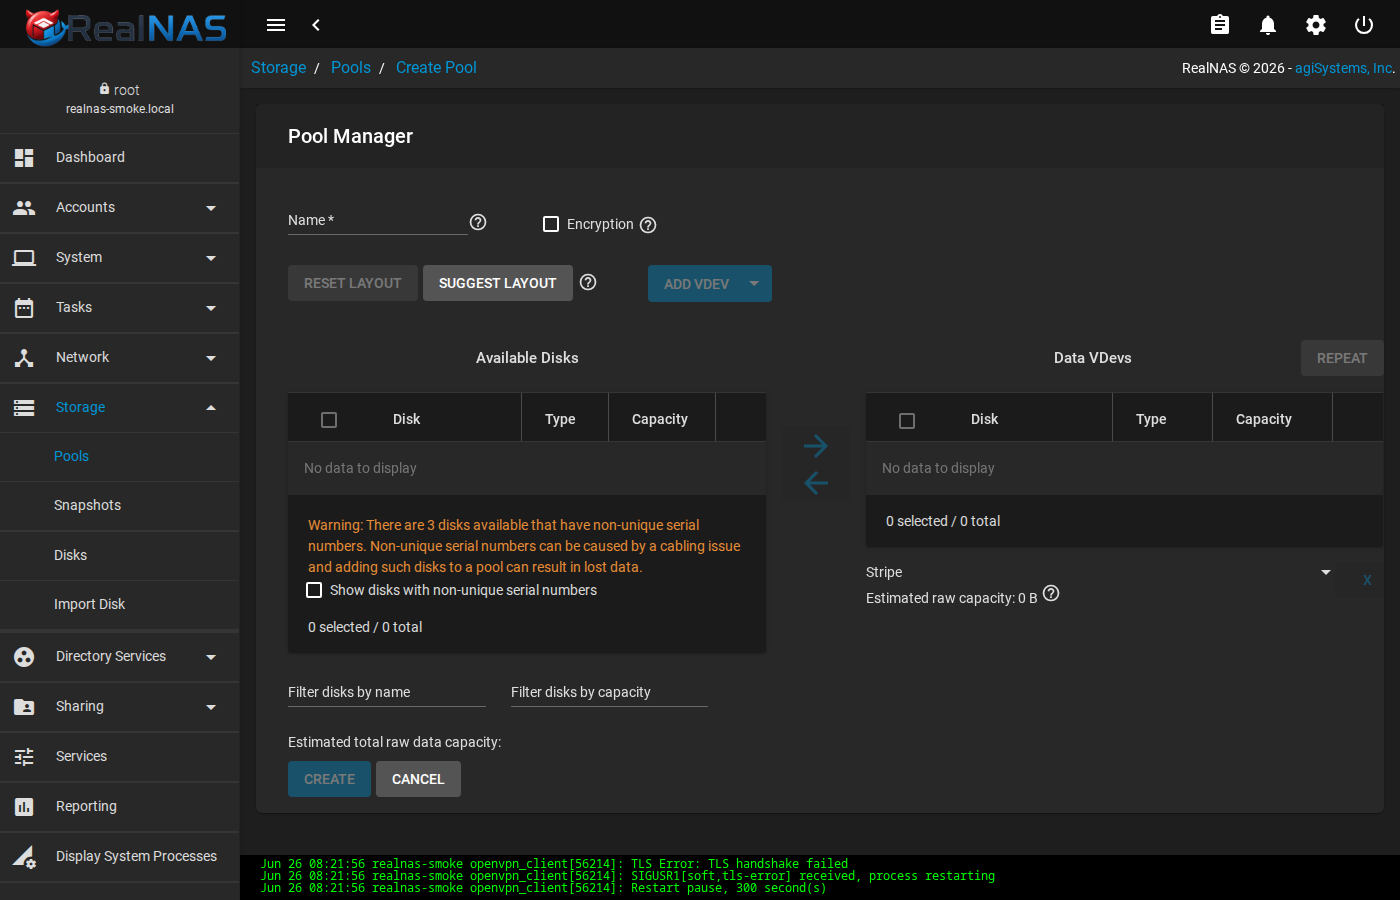The width and height of the screenshot is (1400, 900).
Task: Open the task manager clipboard icon
Action: click(1220, 25)
